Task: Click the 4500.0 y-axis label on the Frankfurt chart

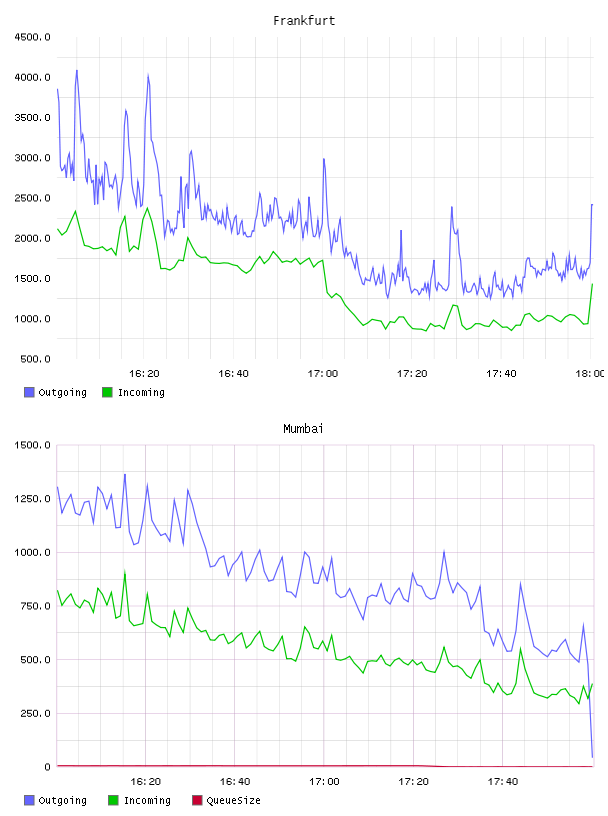Action: tap(32, 37)
